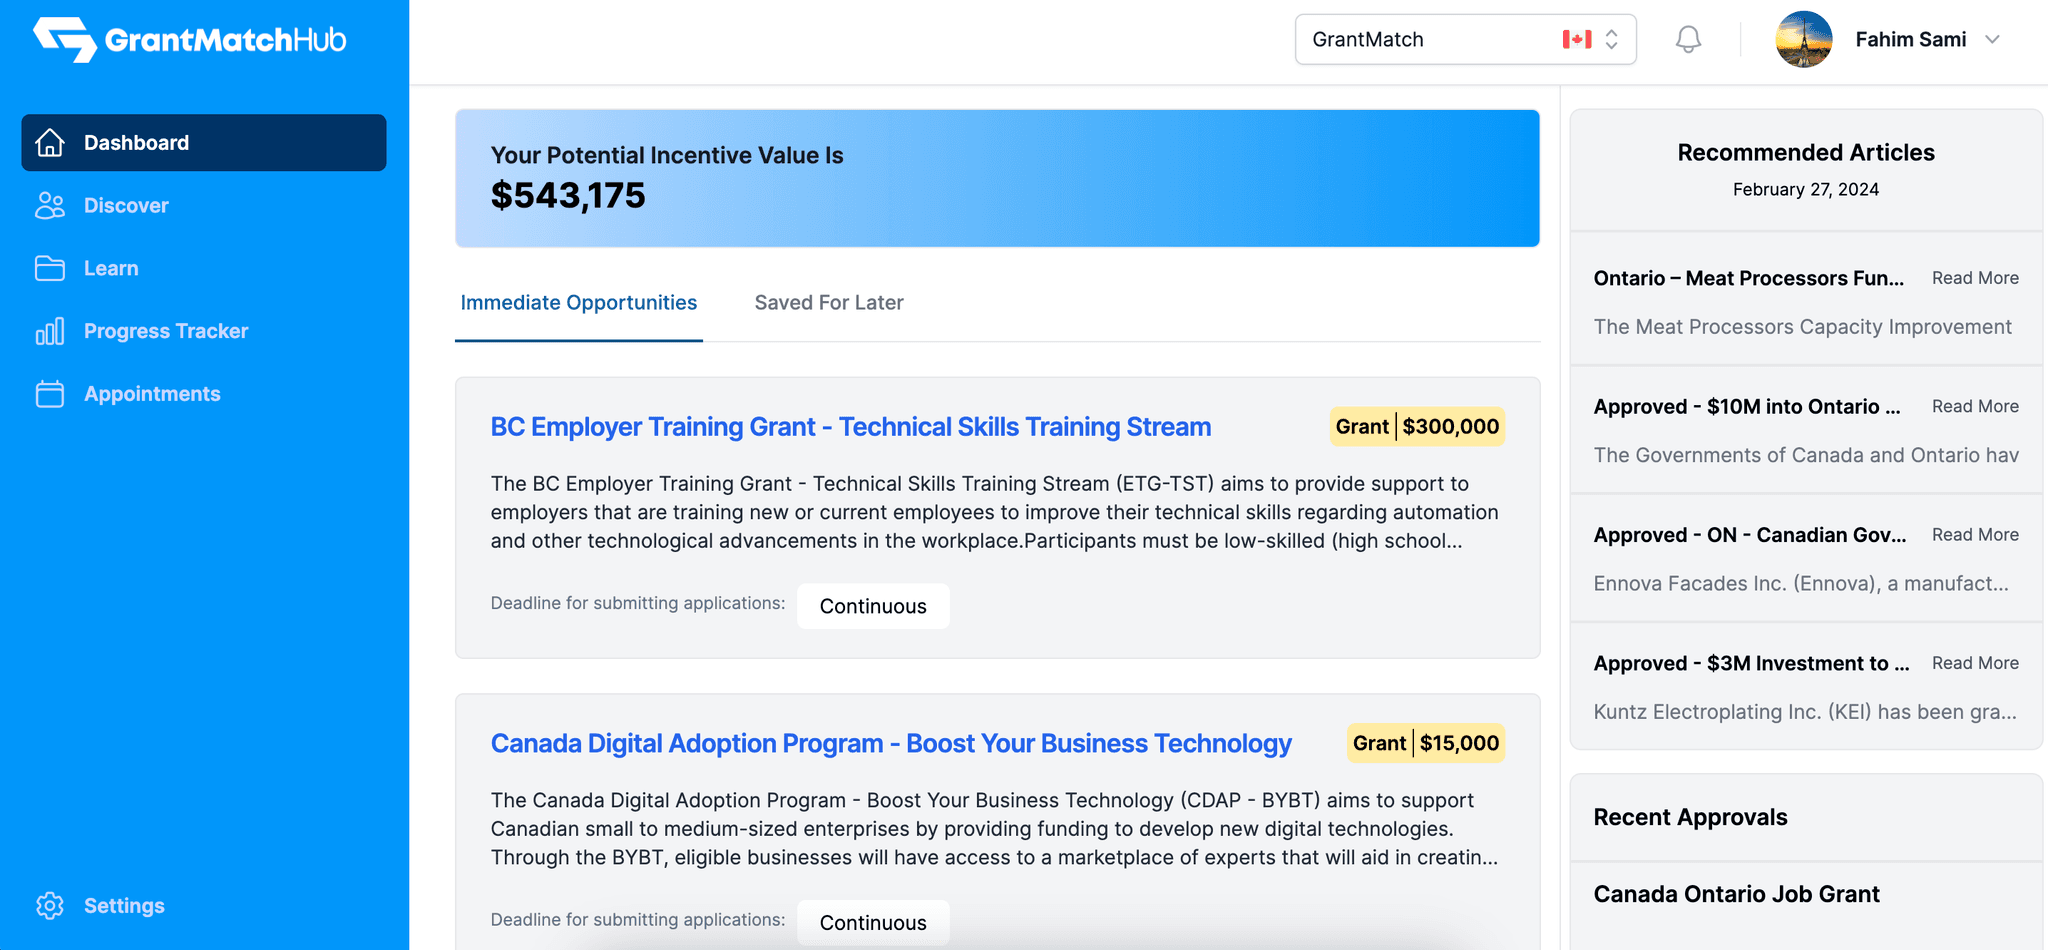Open Appointments from the sidebar
2048x950 pixels.
pos(152,393)
